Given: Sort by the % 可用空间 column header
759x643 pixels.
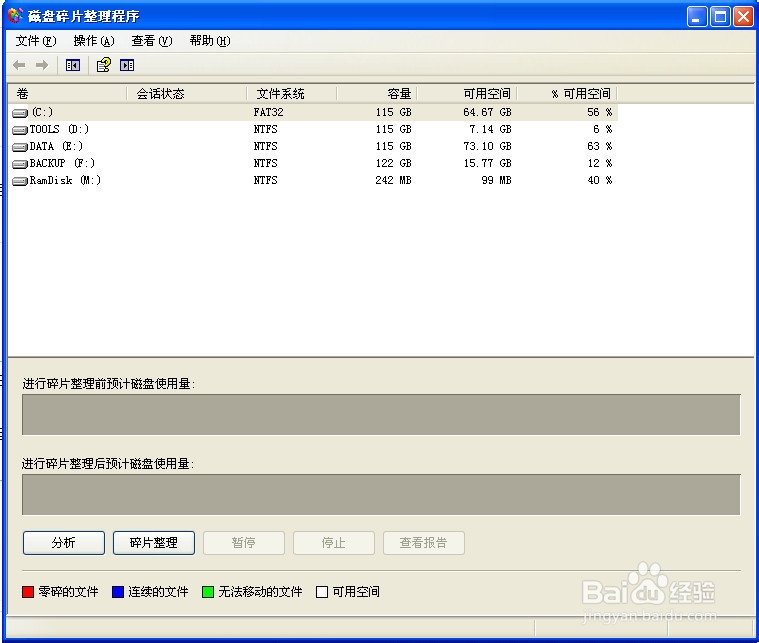Looking at the screenshot, I should (567, 93).
